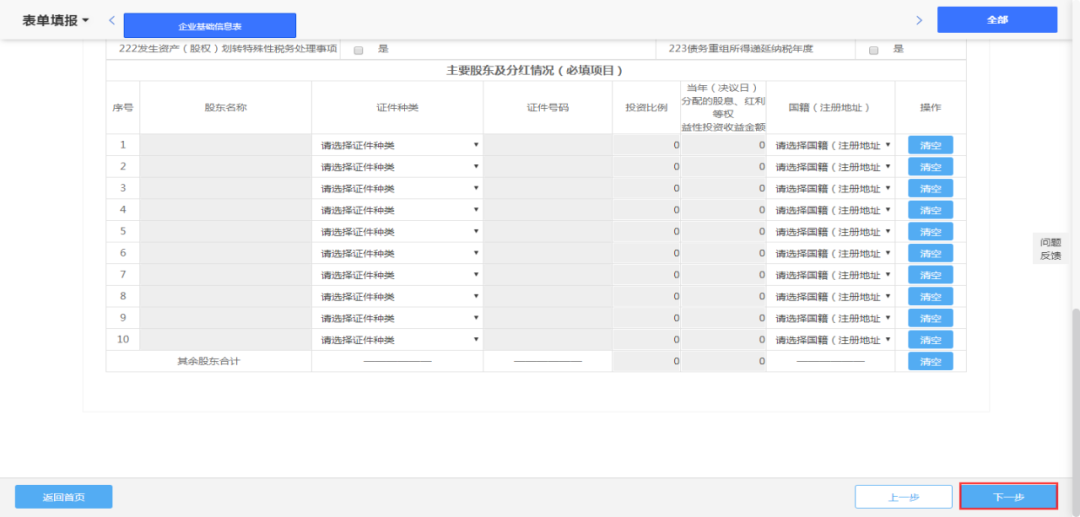Click the left arrow tab navigation chevron
This screenshot has height=517, width=1080.
coord(112,20)
